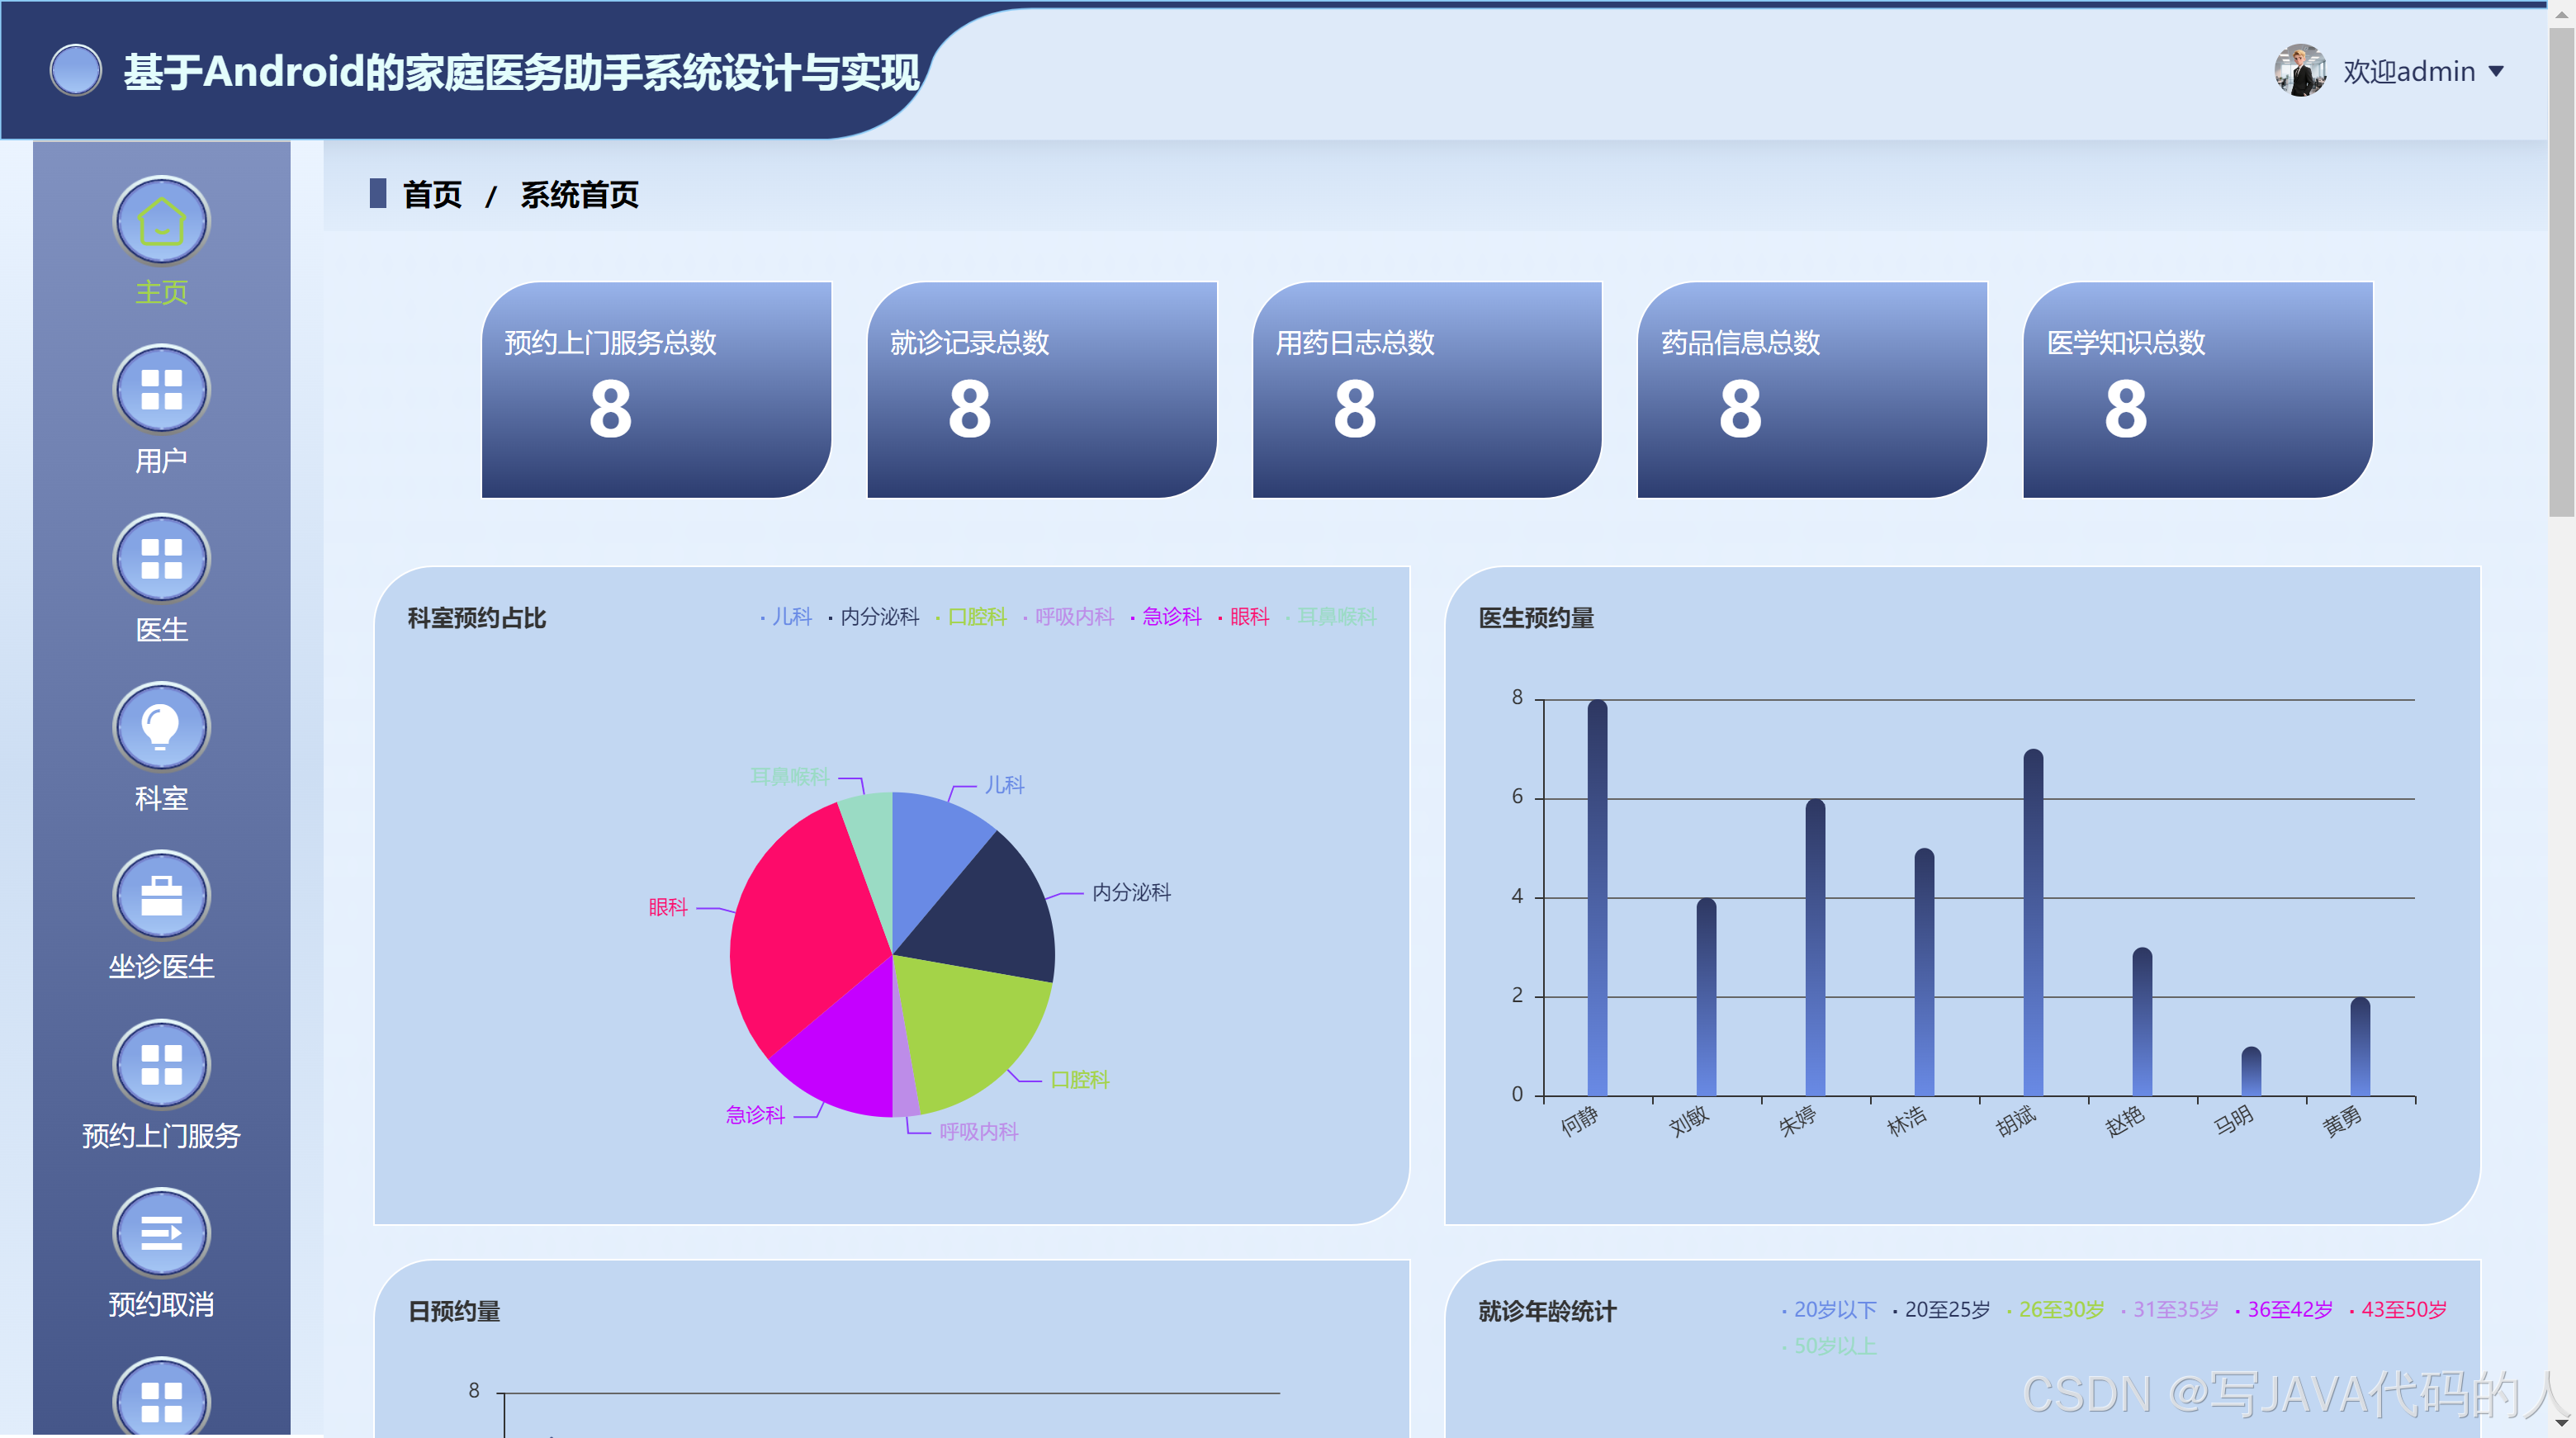Click the 朱婷 bar in doctor chart
The height and width of the screenshot is (1438, 2576).
[x=1815, y=947]
